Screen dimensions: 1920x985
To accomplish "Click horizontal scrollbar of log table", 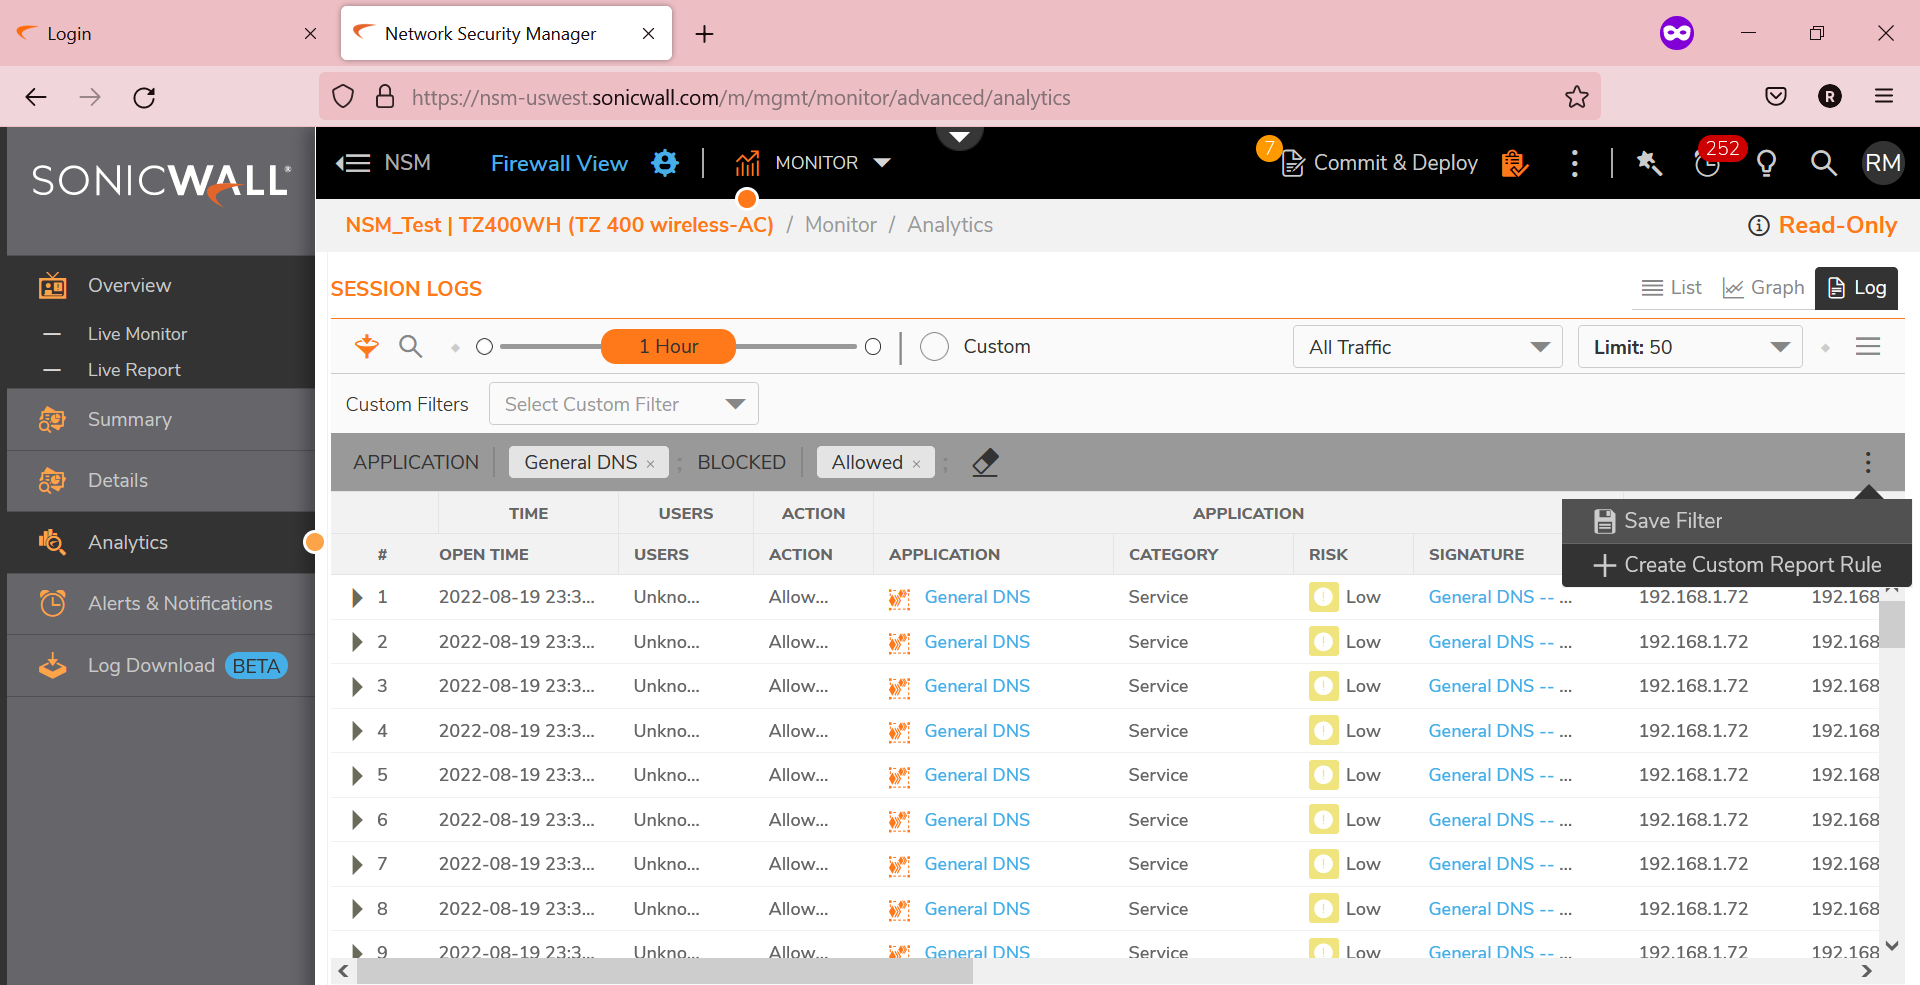I will click(665, 971).
